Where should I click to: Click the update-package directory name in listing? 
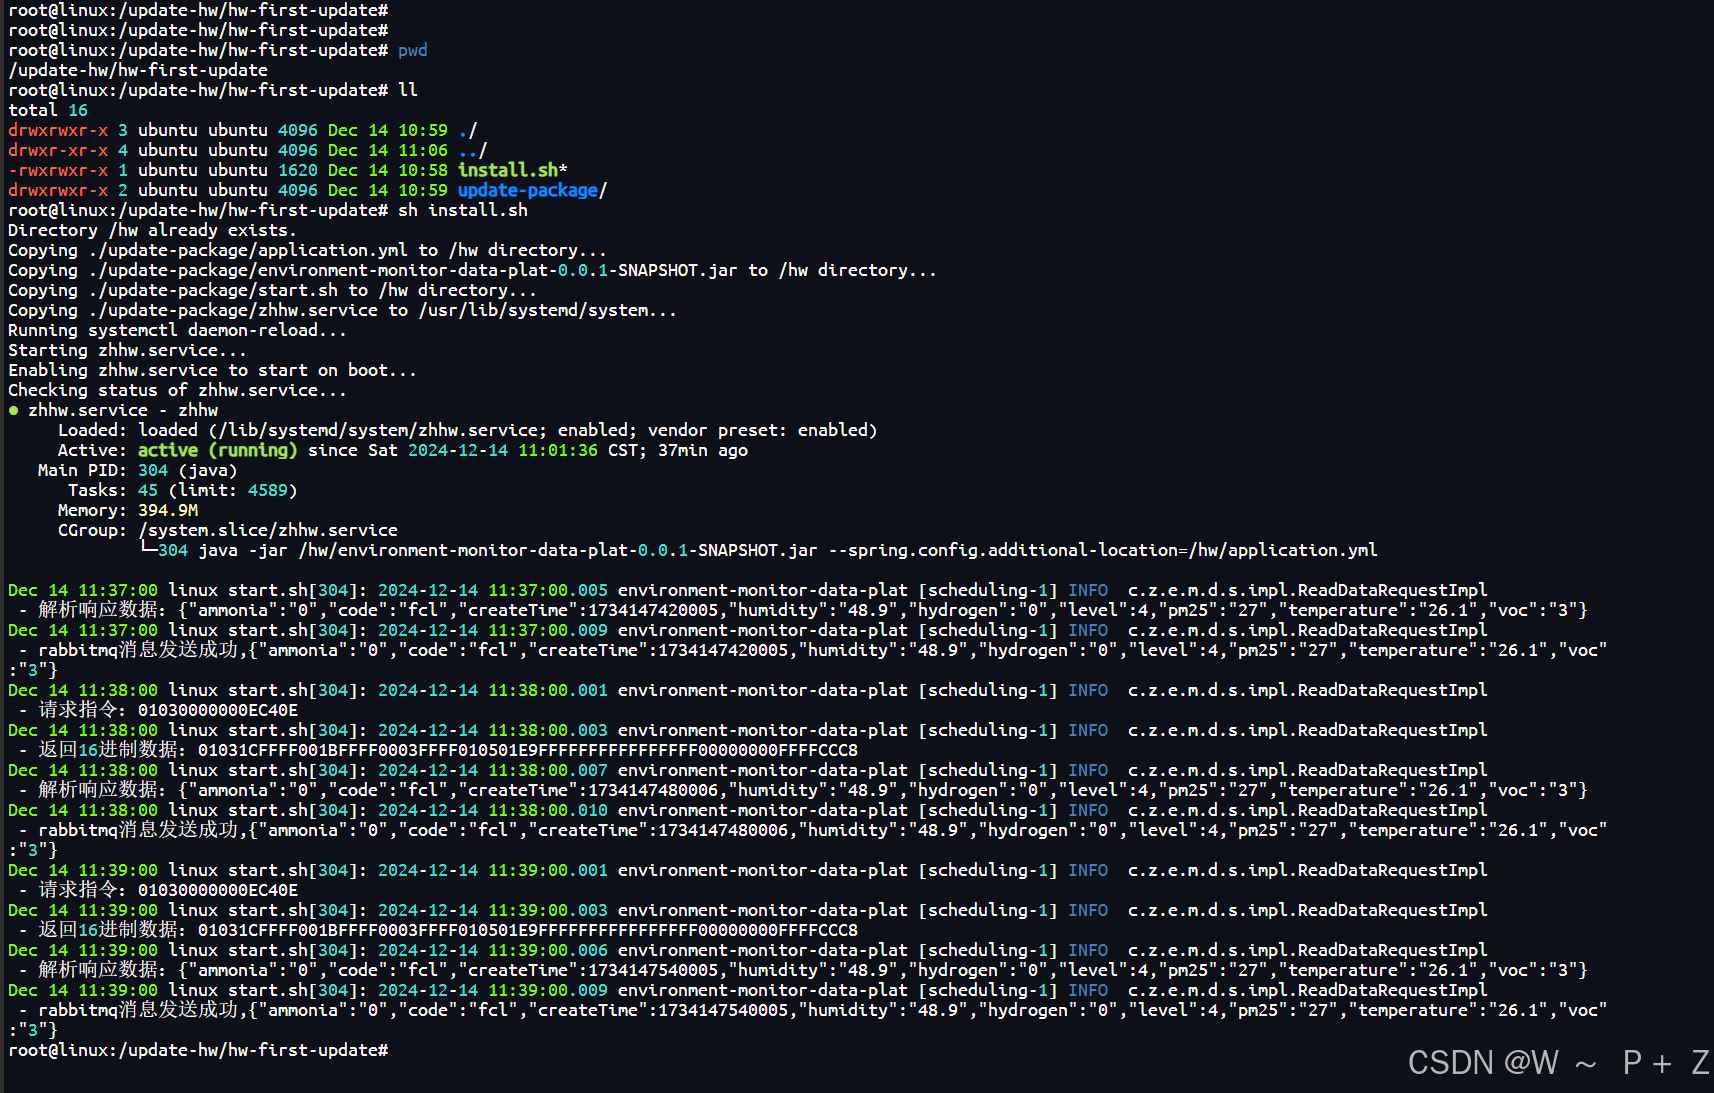pyautogui.click(x=527, y=189)
